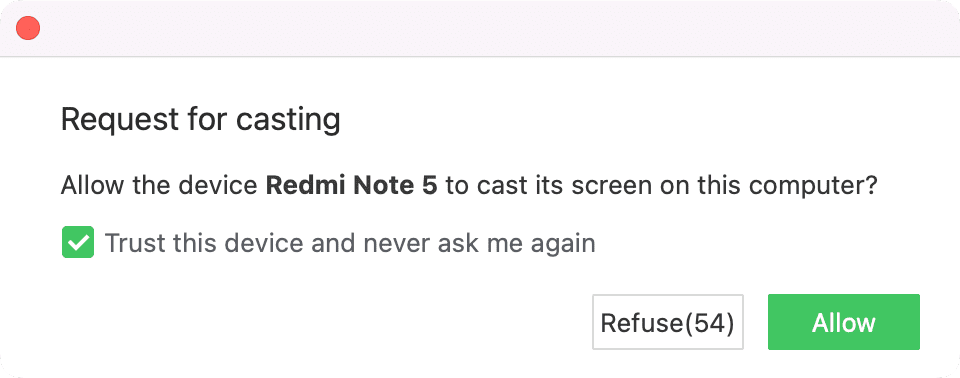Click the dialog title bar area

click(480, 28)
